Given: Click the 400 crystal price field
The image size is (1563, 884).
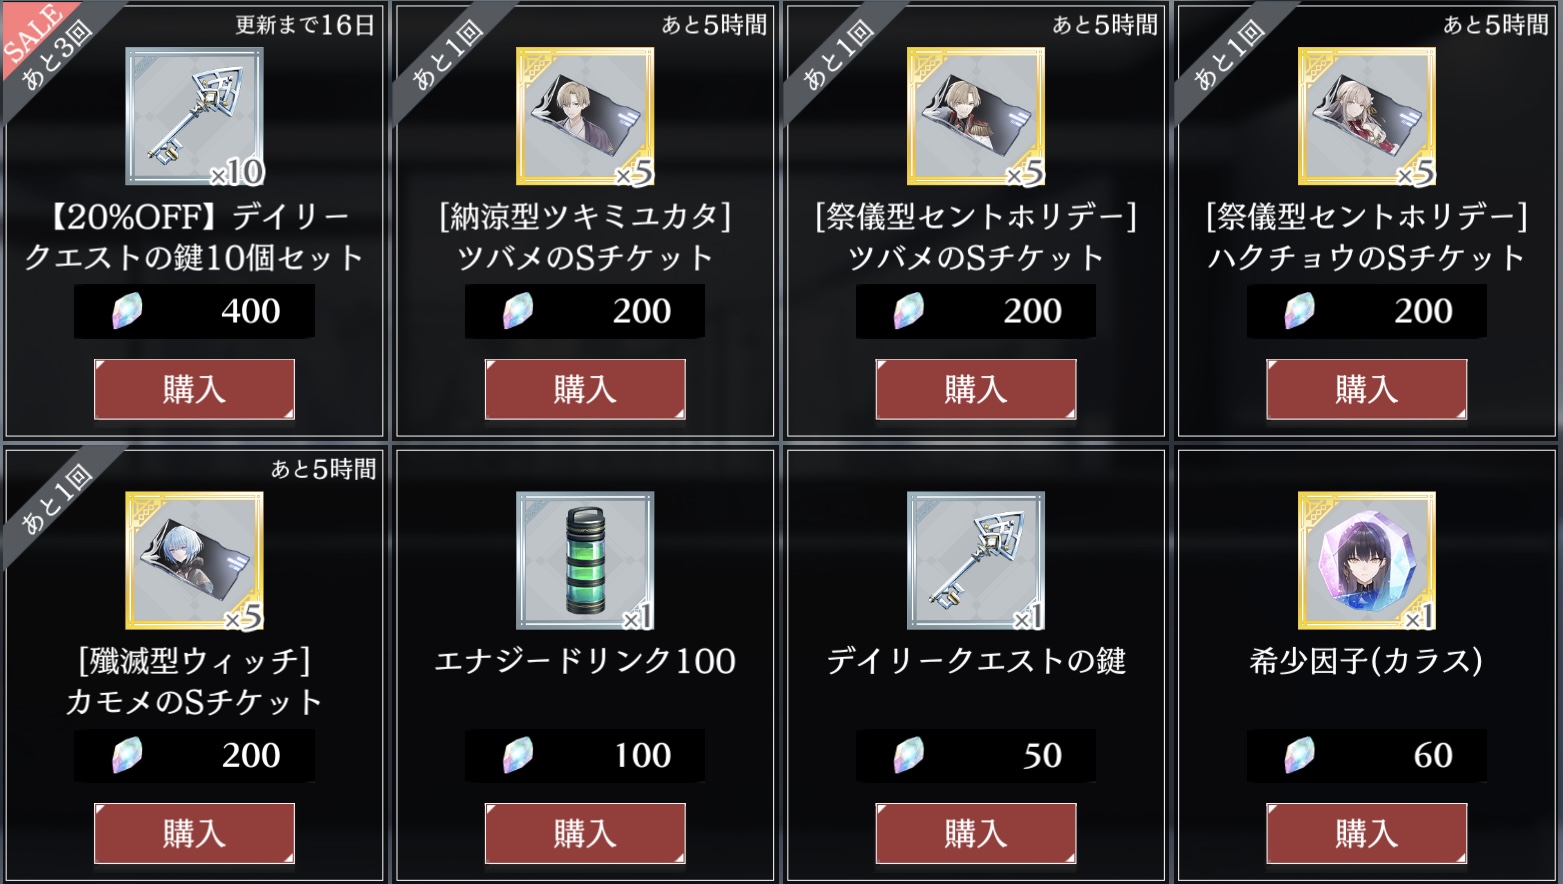Looking at the screenshot, I should (194, 311).
